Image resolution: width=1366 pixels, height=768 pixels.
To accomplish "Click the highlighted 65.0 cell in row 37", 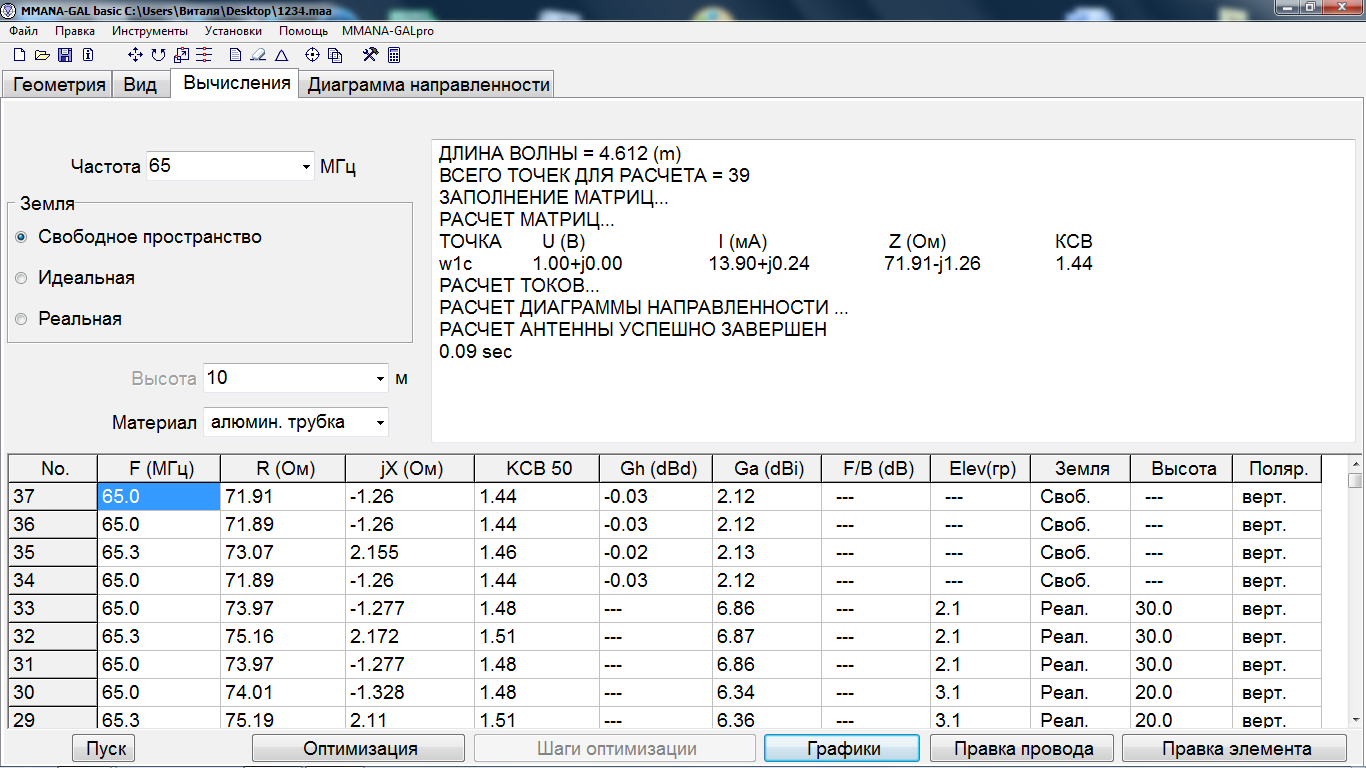I will click(159, 497).
